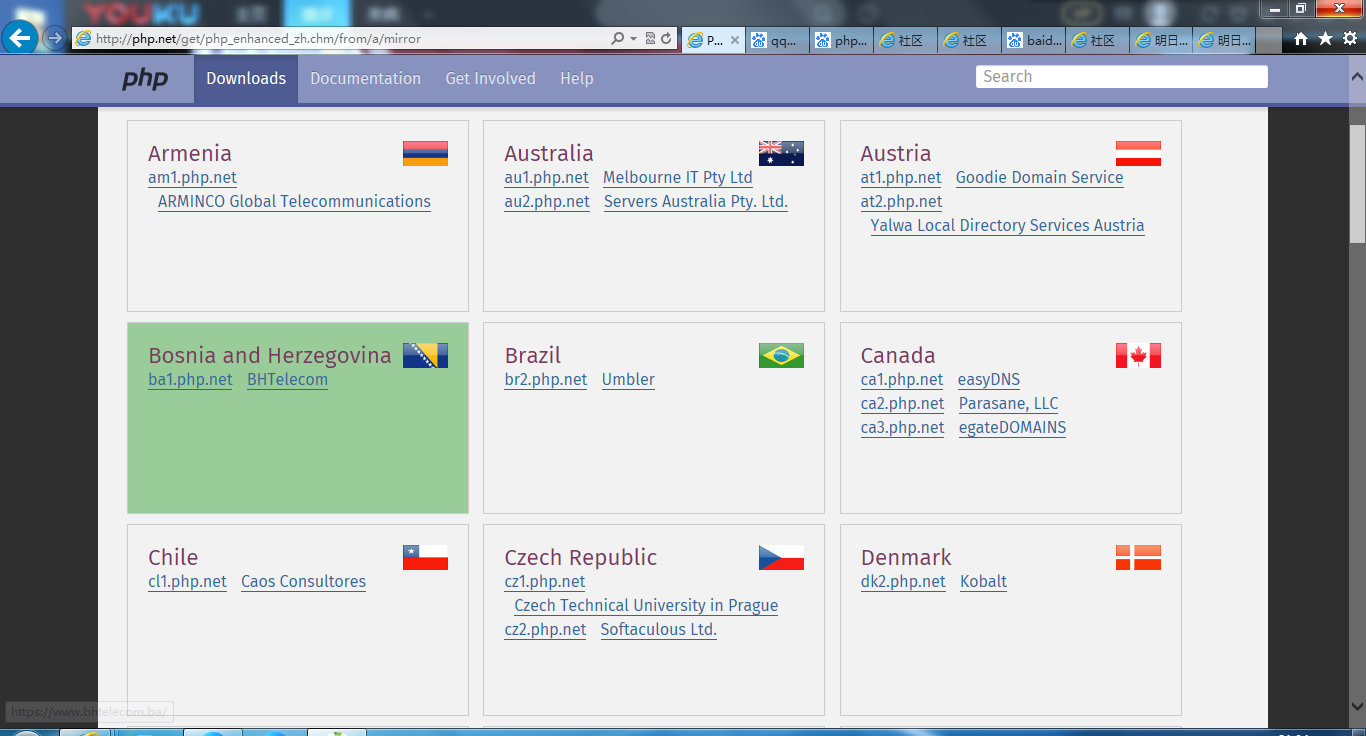The width and height of the screenshot is (1366, 736).
Task: Click the magnifier search icon in address bar
Action: pos(618,39)
